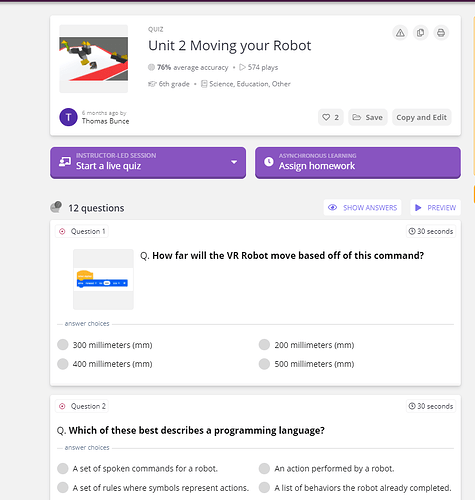
Task: Choose 'An action performed by a robot' option
Action: (326, 468)
